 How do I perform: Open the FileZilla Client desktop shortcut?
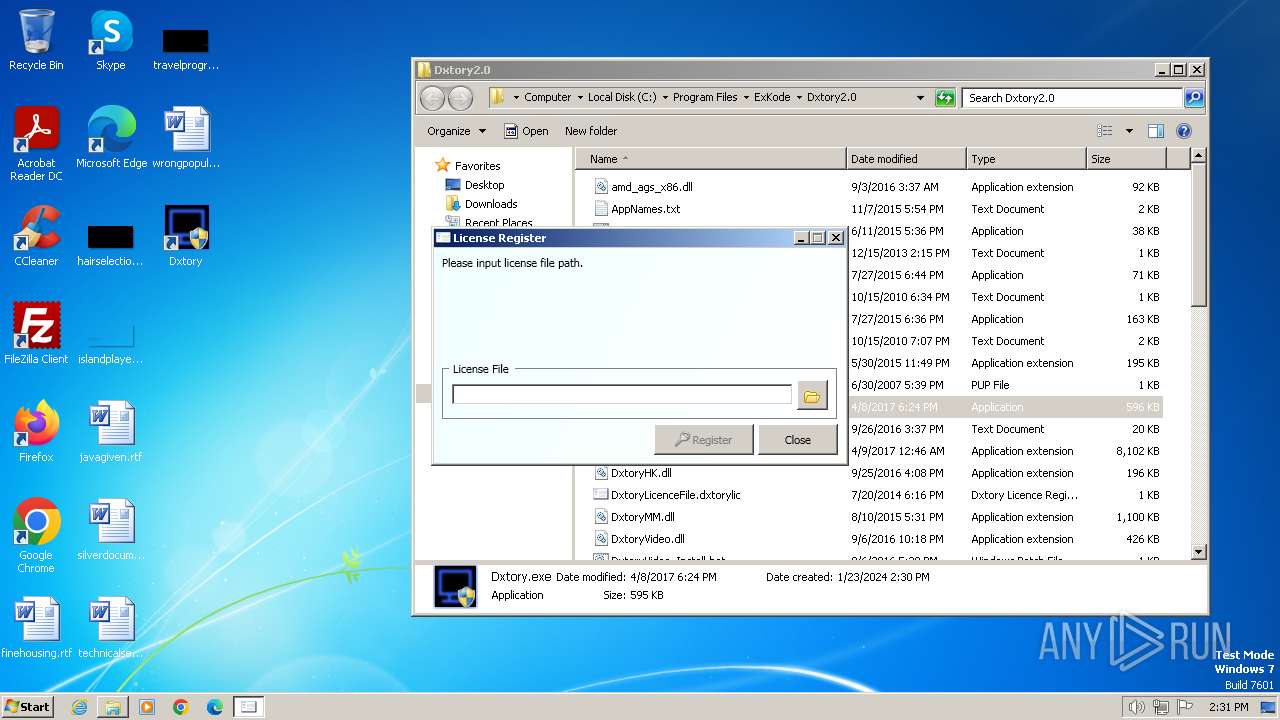pyautogui.click(x=36, y=334)
